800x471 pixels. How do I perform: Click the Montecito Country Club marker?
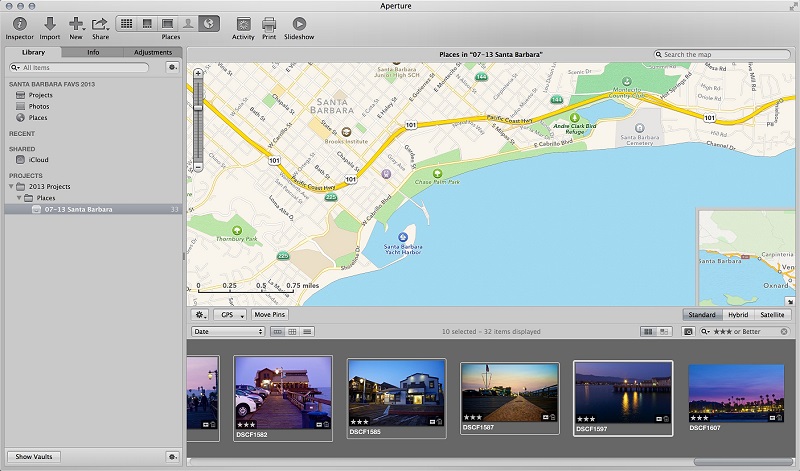coord(627,82)
